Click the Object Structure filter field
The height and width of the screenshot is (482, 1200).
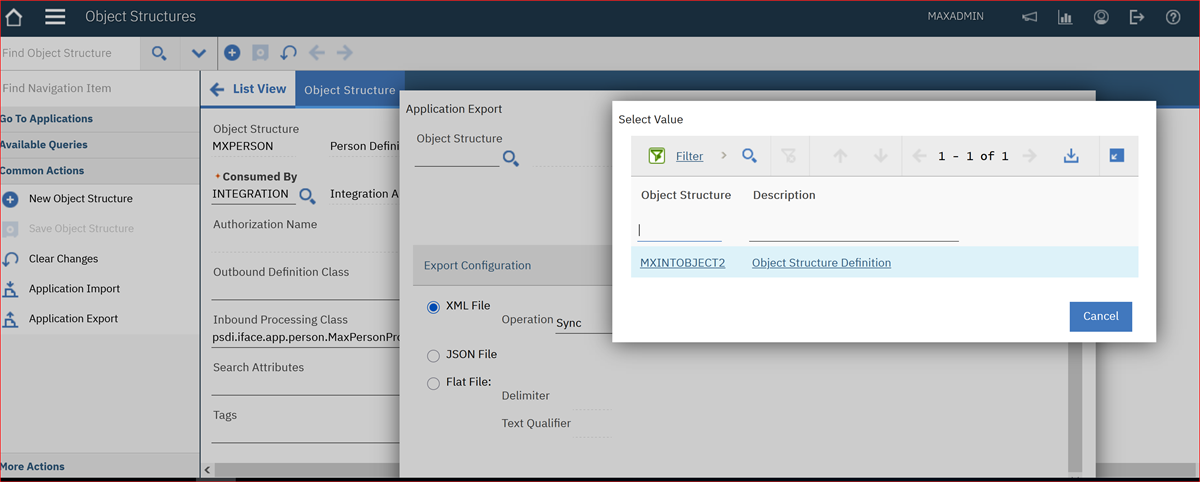679,231
